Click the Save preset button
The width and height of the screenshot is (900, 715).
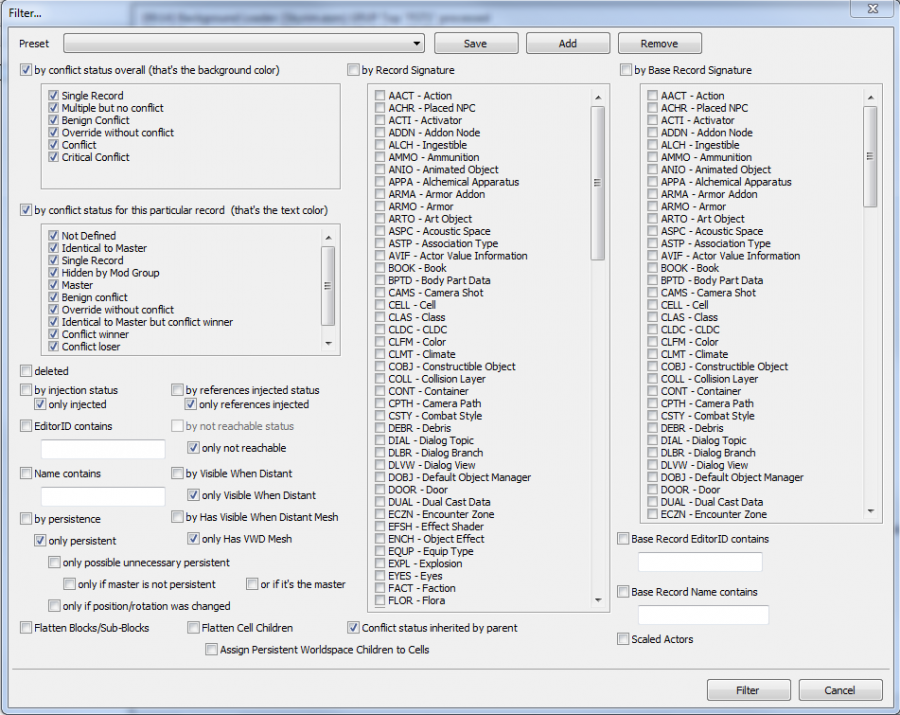(476, 43)
